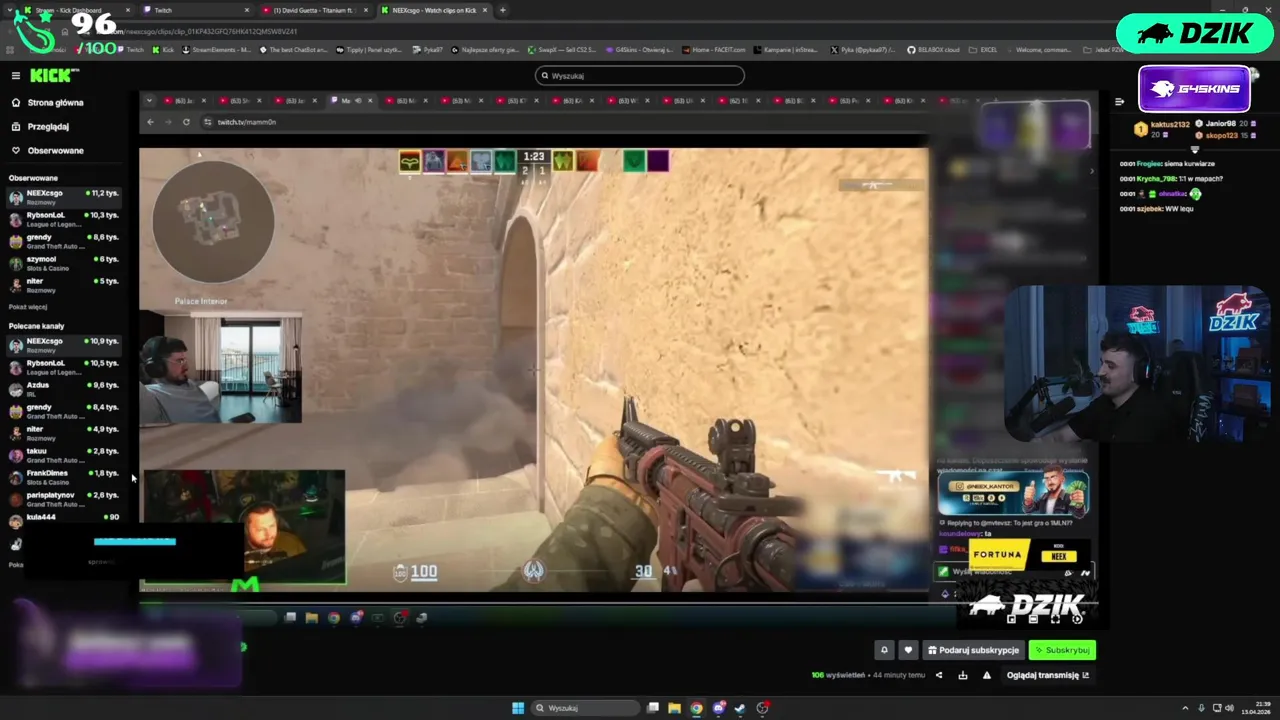
Task: Open FACEIT.com bookmark
Action: click(714, 49)
